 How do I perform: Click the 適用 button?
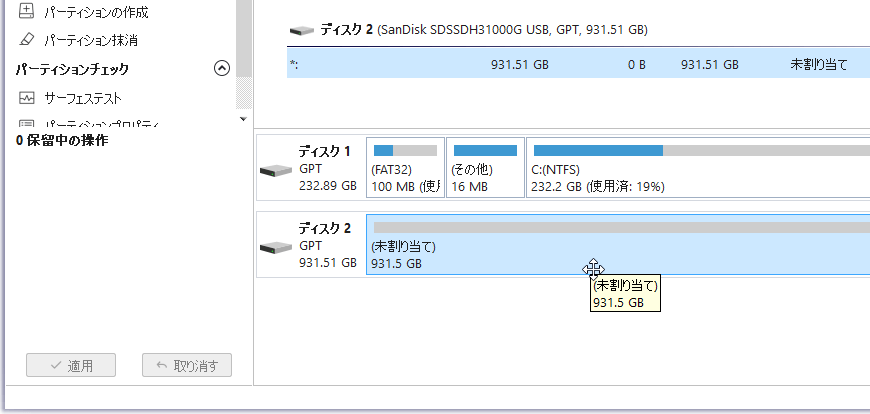(x=71, y=365)
